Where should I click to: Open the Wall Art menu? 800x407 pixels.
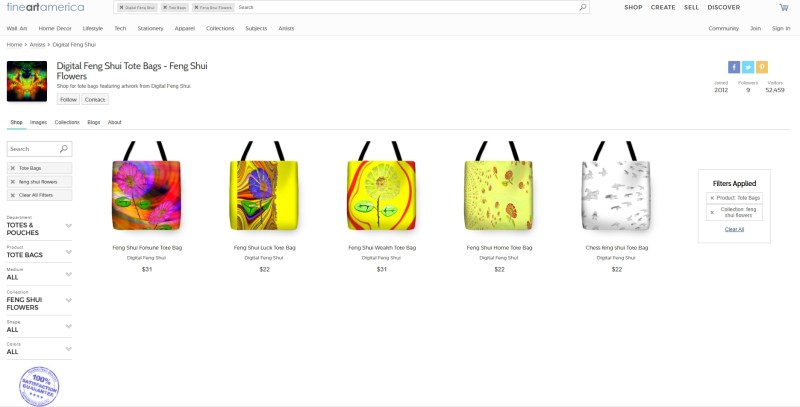[17, 29]
